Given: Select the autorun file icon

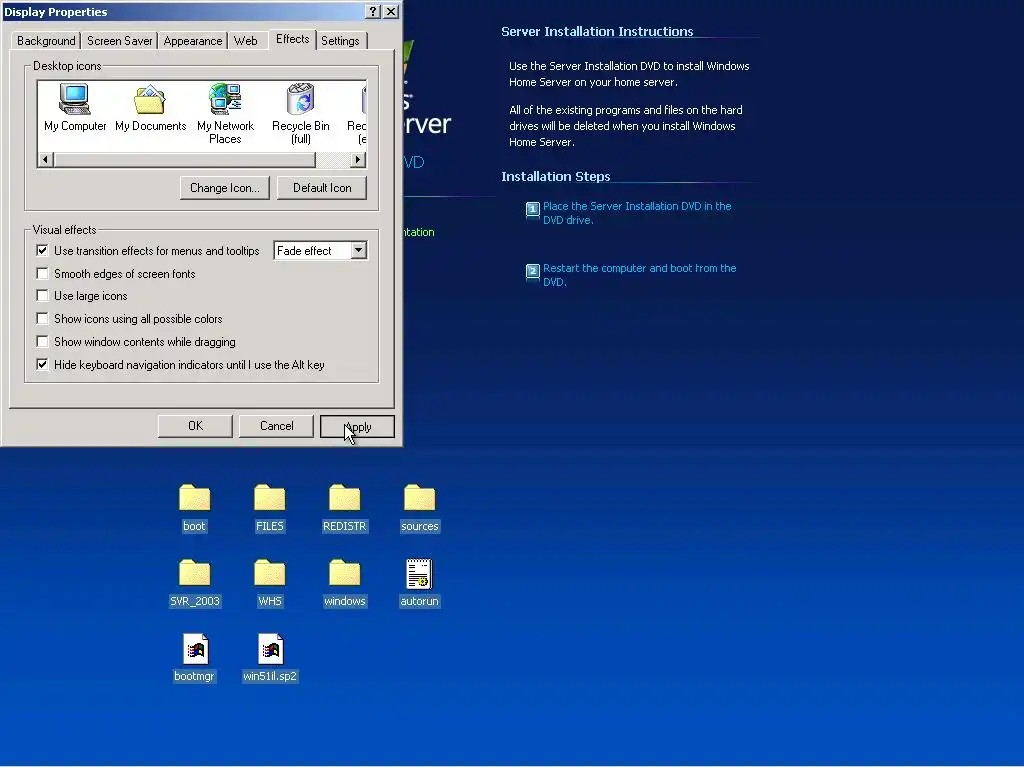Looking at the screenshot, I should (x=419, y=584).
